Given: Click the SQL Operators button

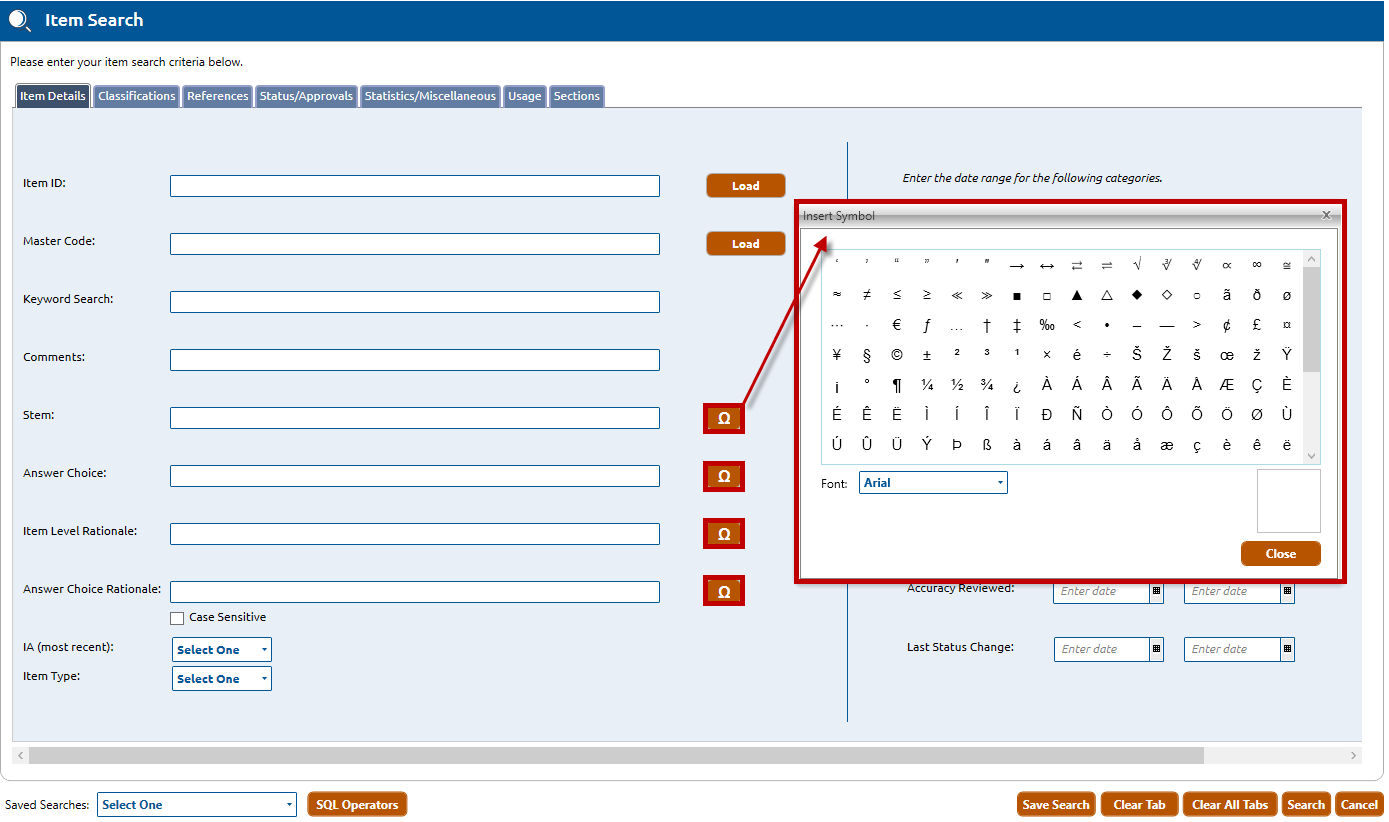Looking at the screenshot, I should coord(357,805).
